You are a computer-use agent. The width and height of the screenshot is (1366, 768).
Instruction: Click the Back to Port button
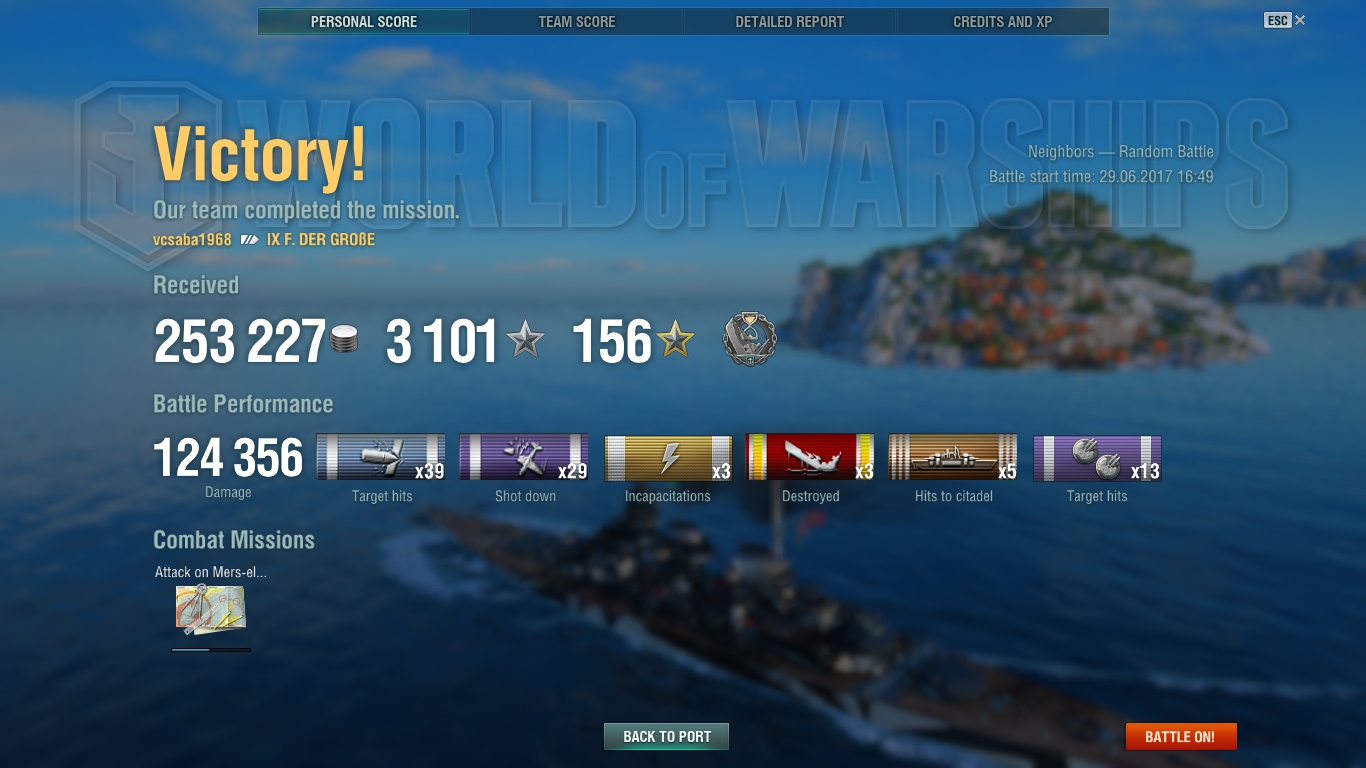[667, 737]
